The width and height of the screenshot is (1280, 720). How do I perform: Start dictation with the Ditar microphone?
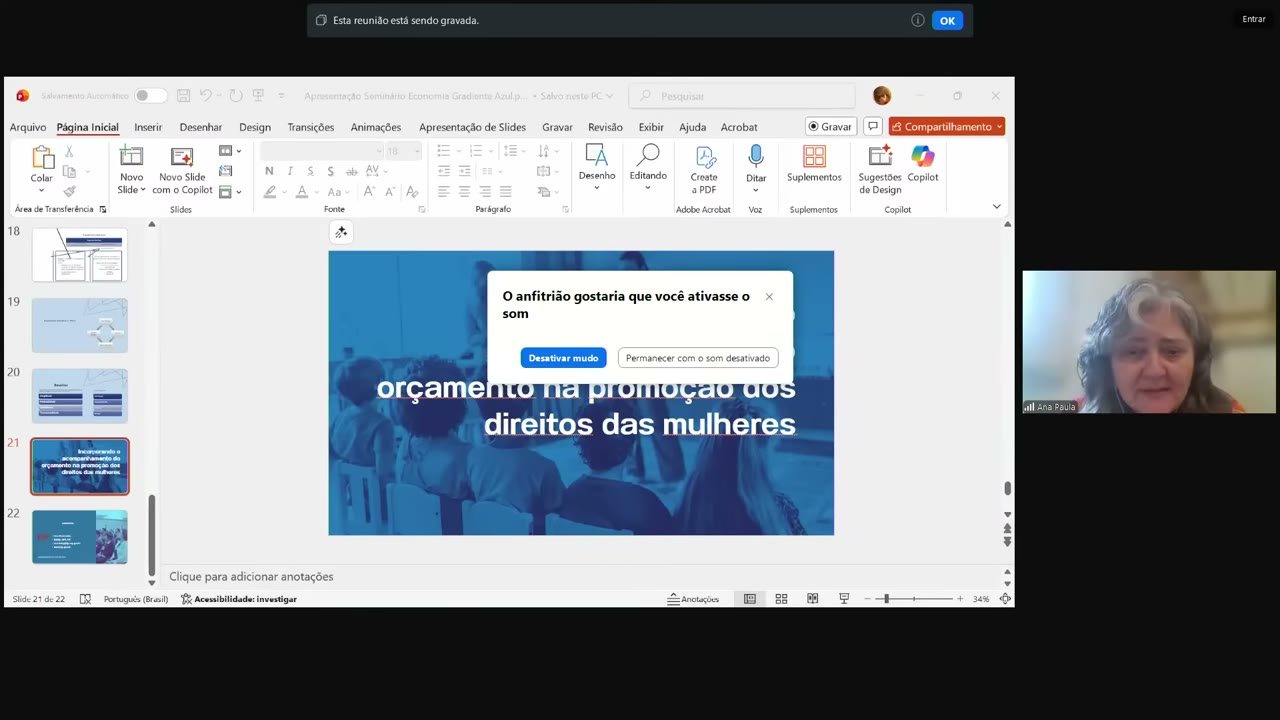756,155
